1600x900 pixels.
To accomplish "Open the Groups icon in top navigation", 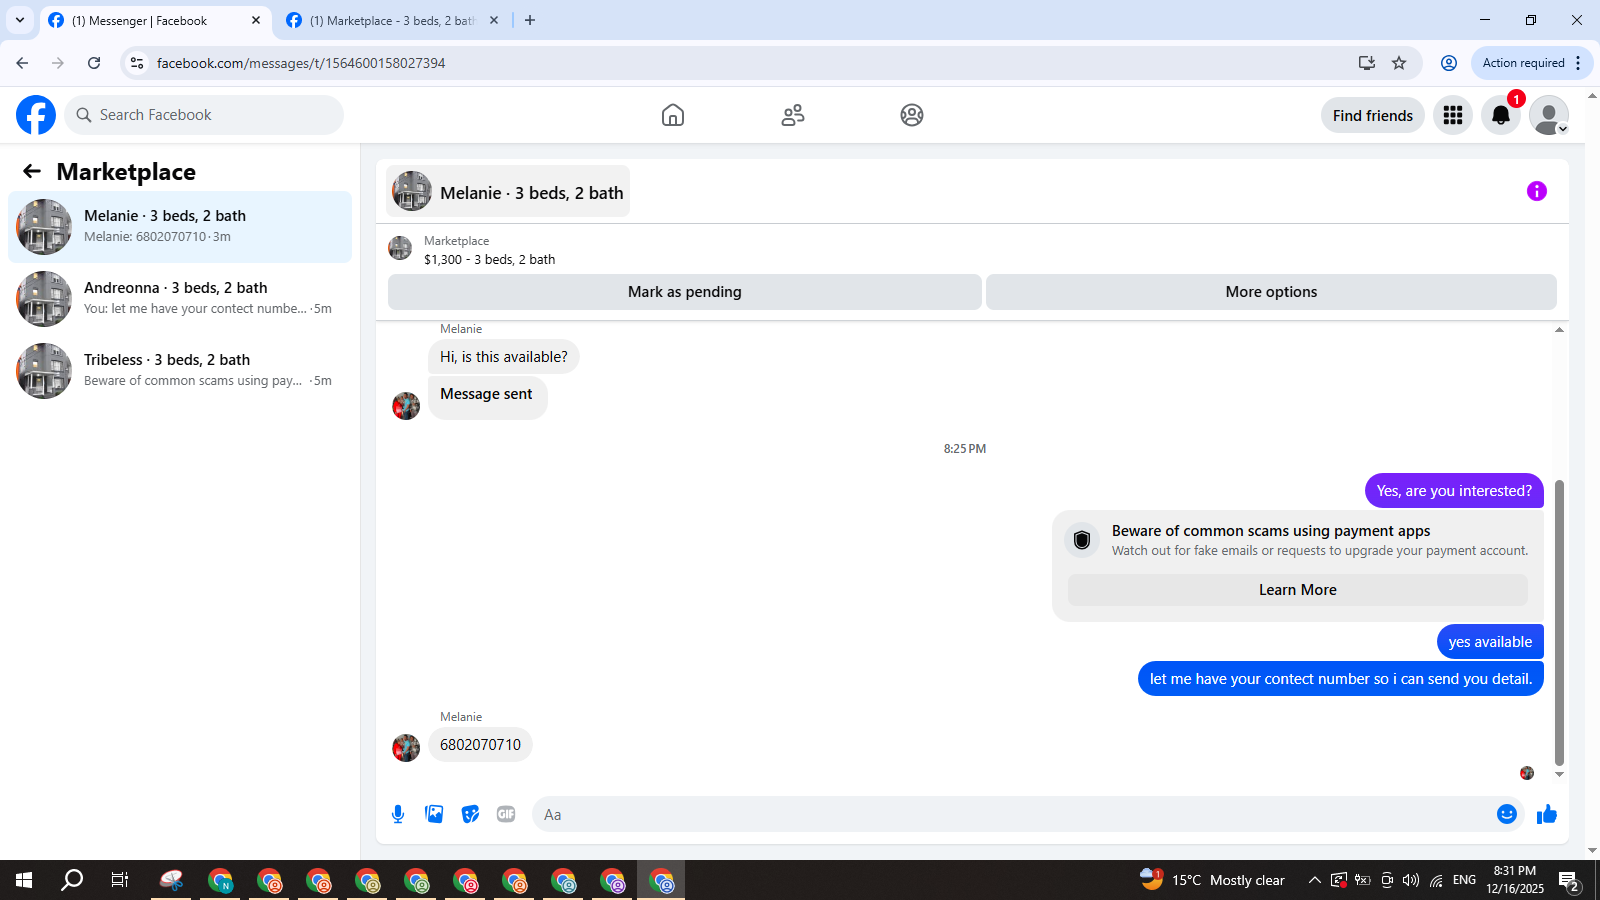I will coord(912,115).
